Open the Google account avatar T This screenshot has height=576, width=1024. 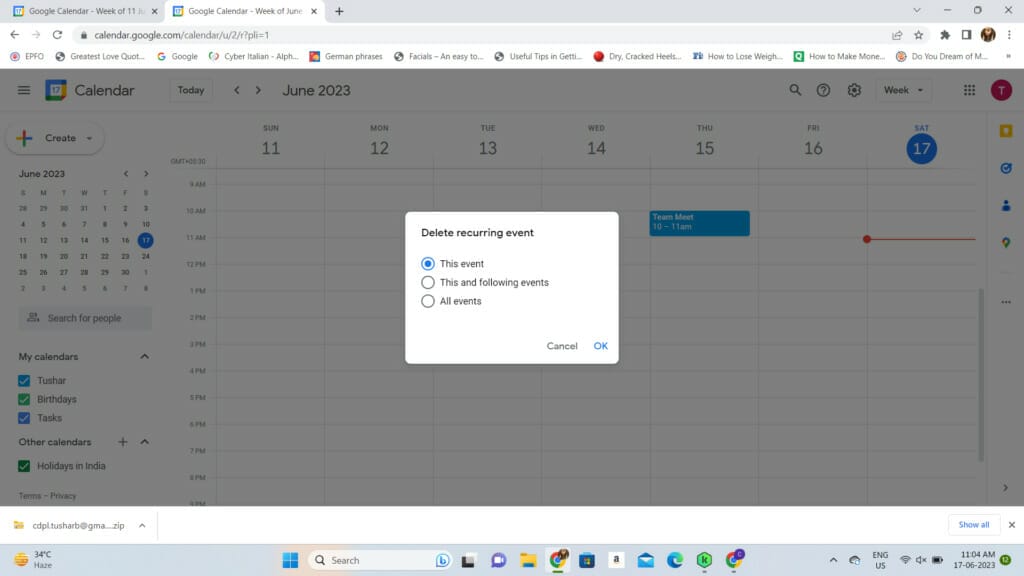click(x=1000, y=90)
